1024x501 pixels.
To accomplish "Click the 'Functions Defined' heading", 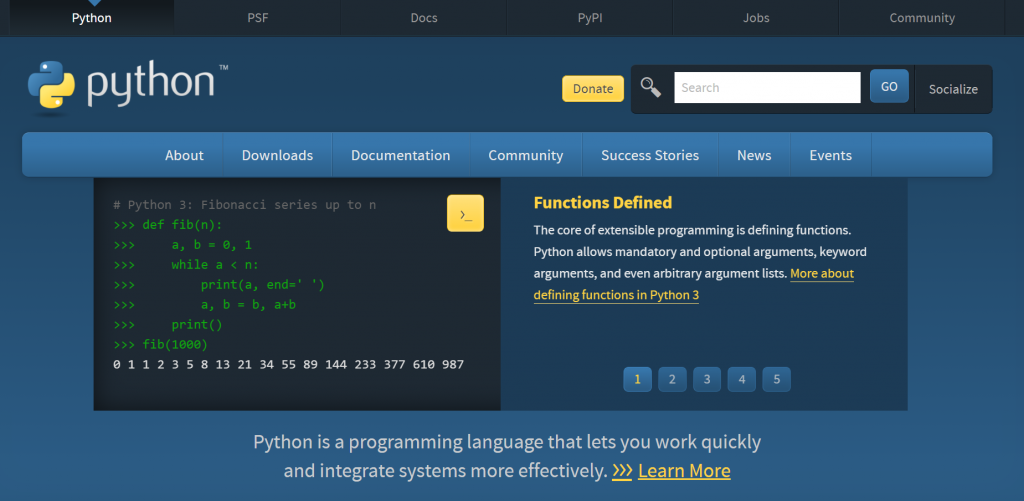I will 603,202.
